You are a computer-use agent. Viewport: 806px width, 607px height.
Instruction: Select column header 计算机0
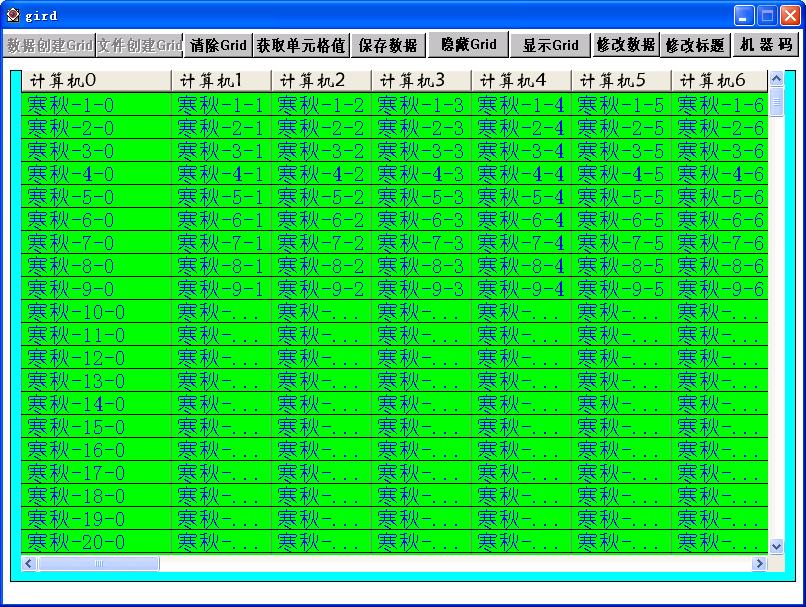click(x=96, y=81)
